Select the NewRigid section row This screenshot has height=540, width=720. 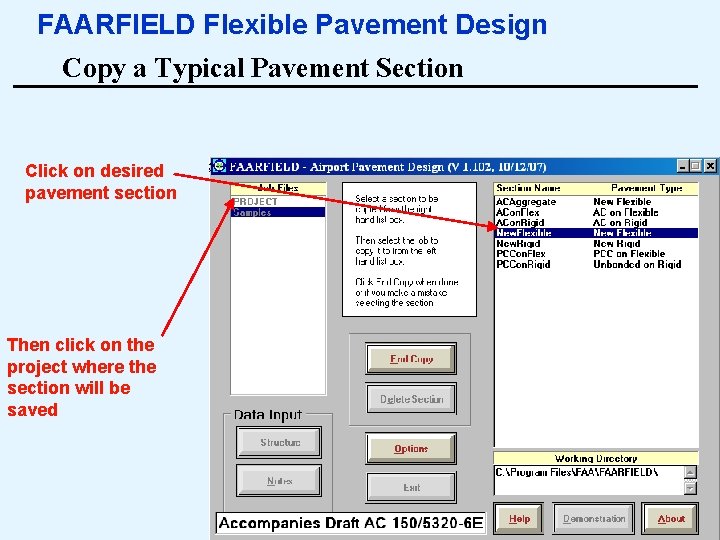coord(596,243)
